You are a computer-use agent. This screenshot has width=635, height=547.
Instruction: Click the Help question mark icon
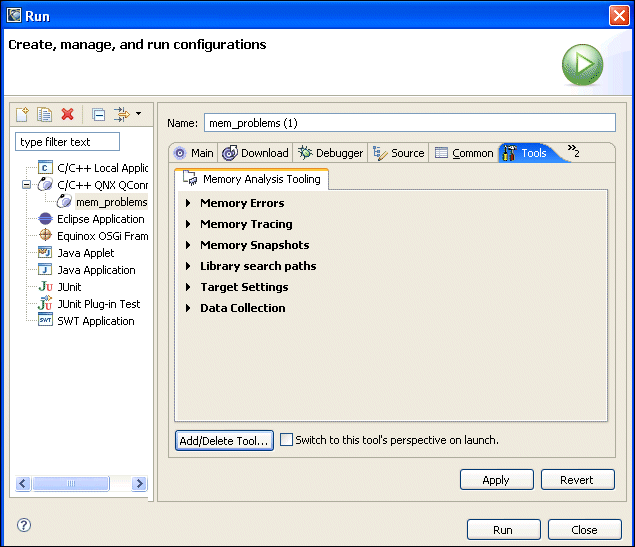pos(24,525)
